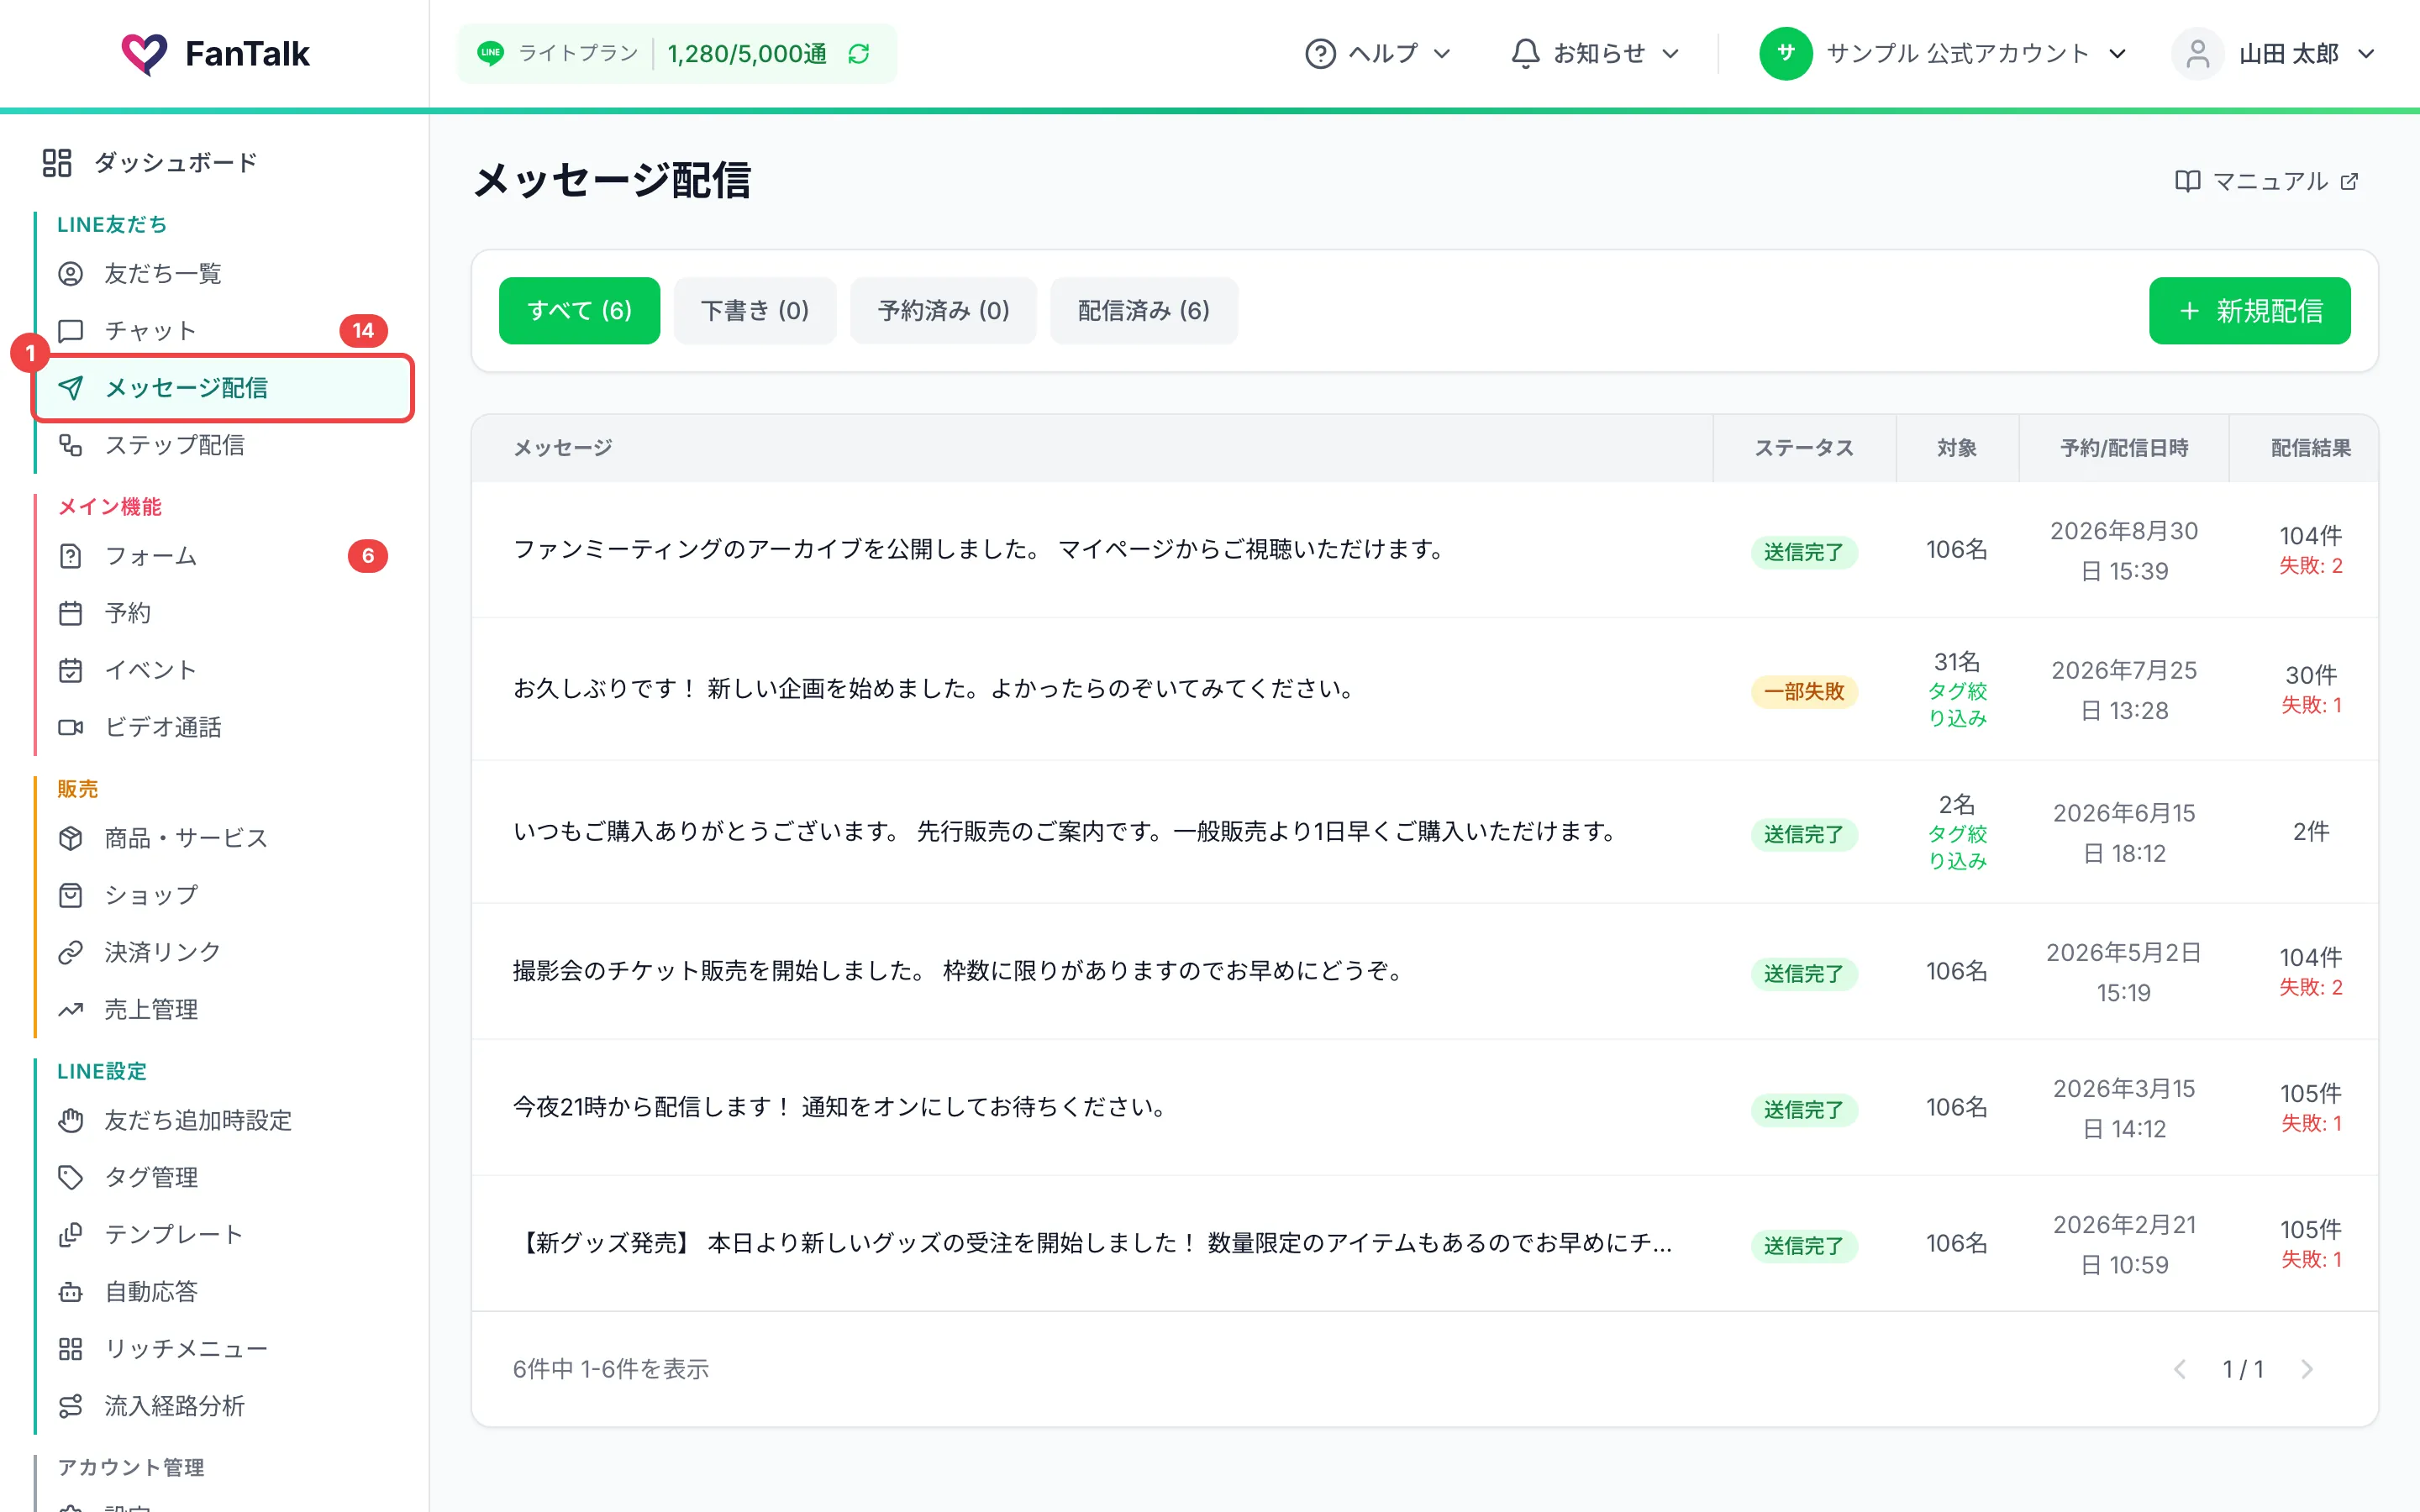Switch to the 予約済み (0) tab

pos(943,310)
